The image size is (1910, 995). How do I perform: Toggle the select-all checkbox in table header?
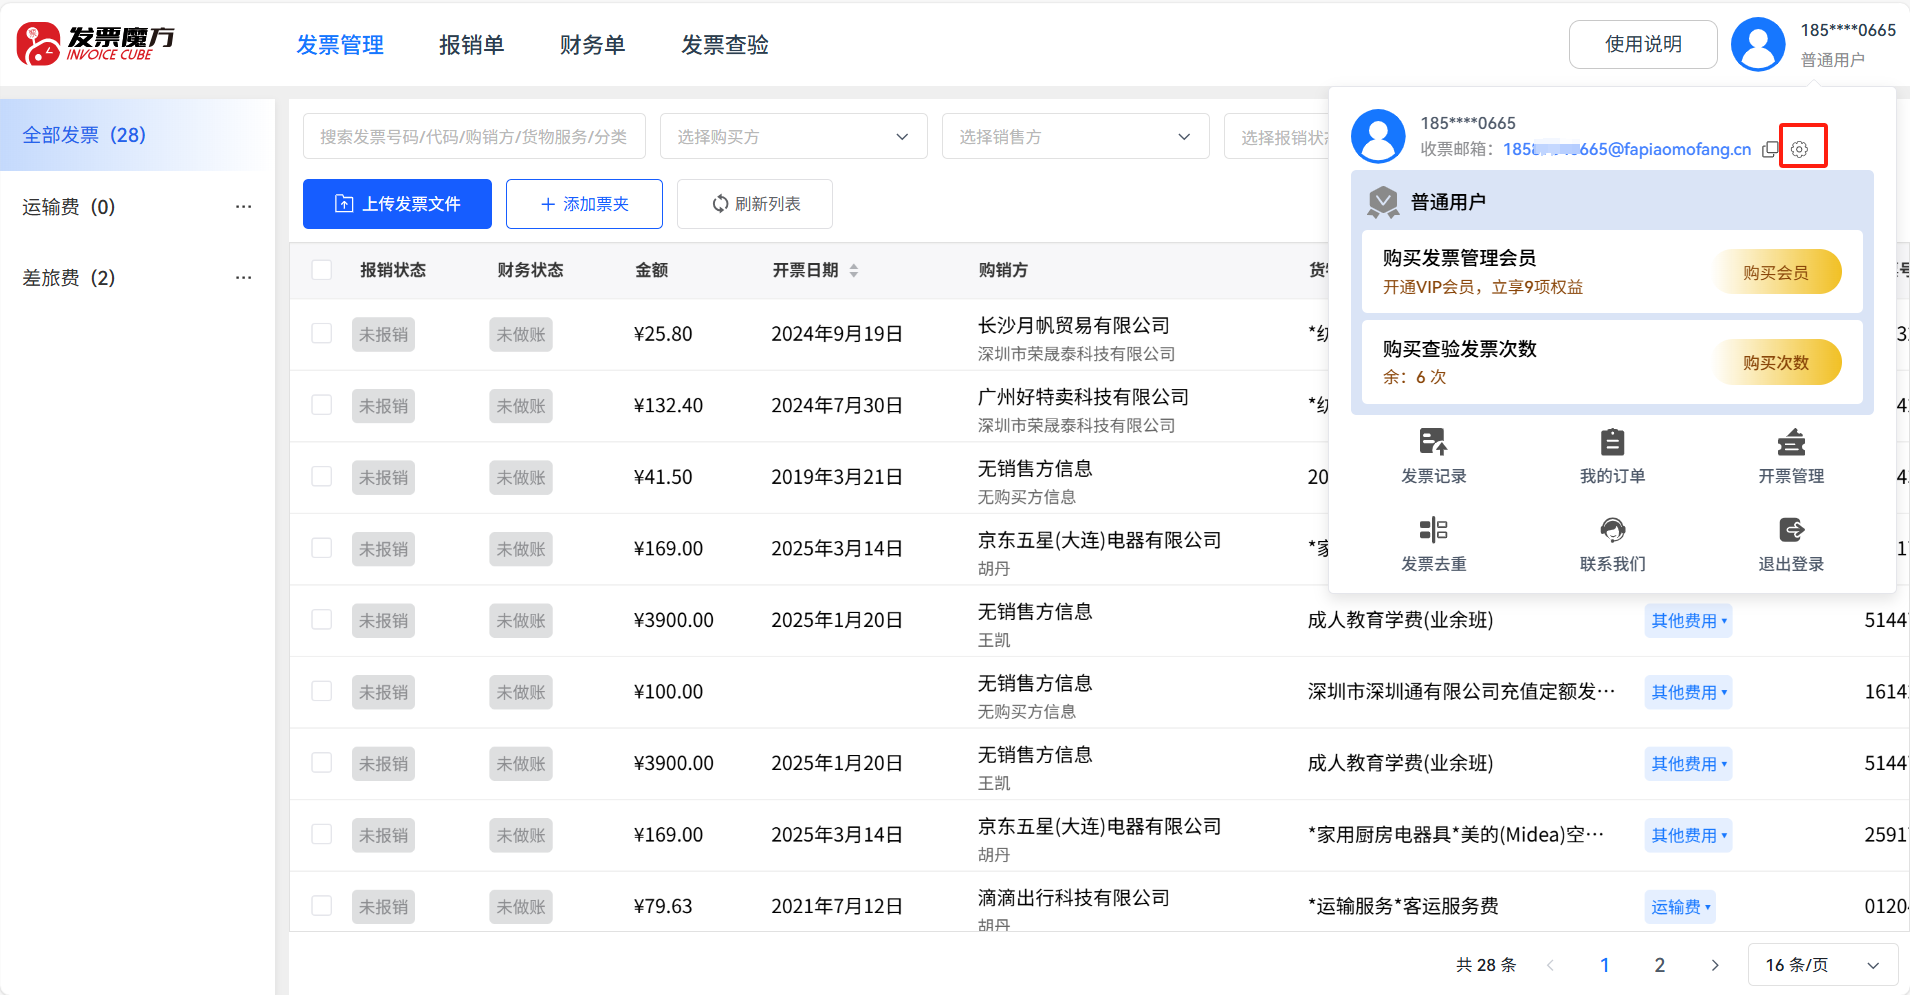click(x=322, y=270)
